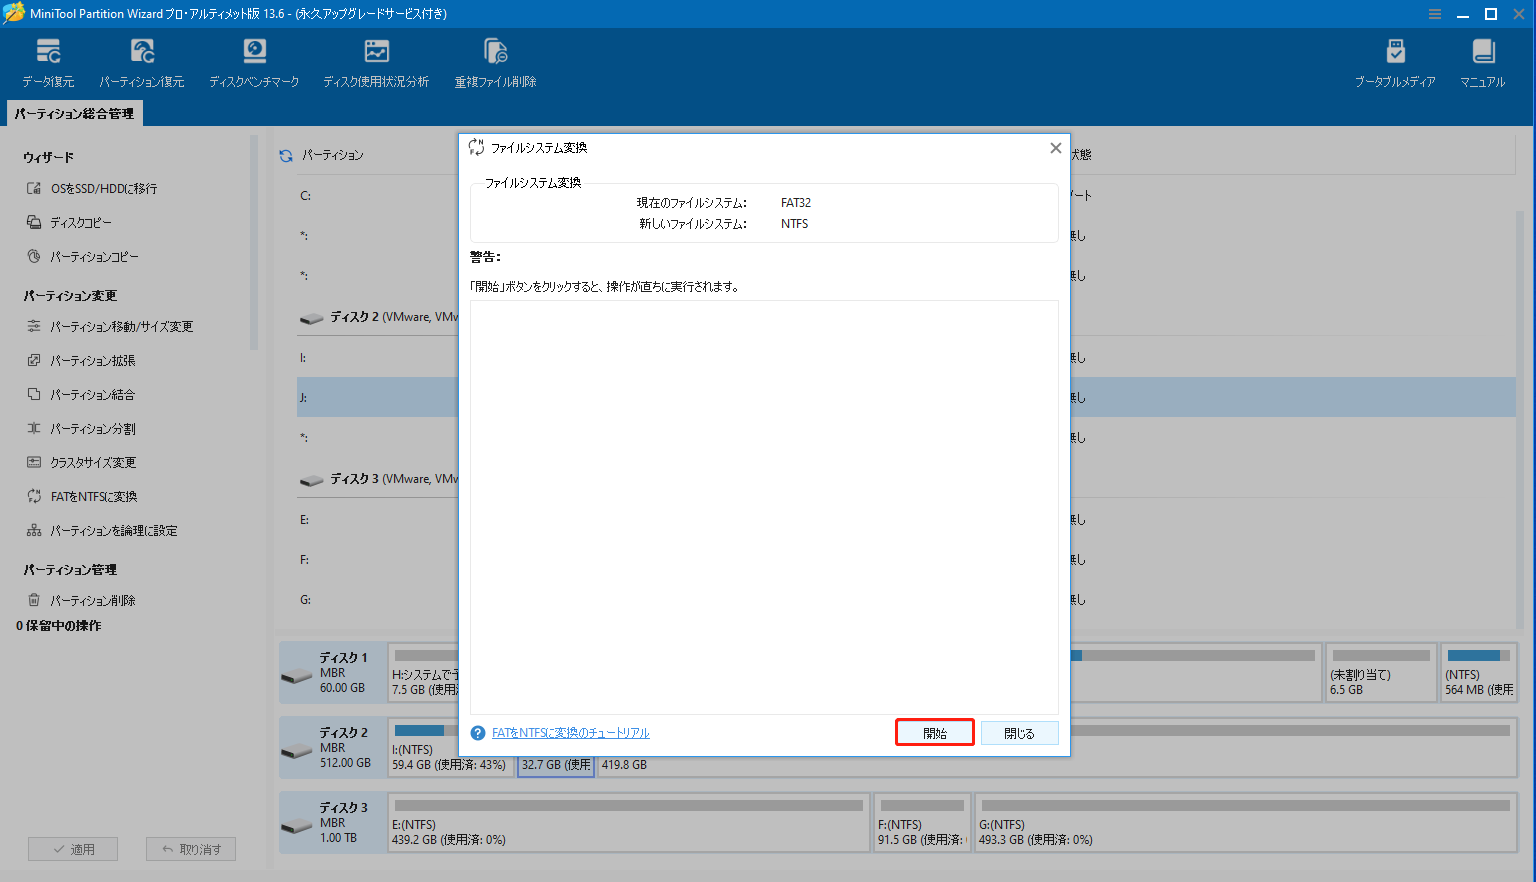Open ブータブルメディア creator
Screen dimensions: 1536x882
pyautogui.click(x=1395, y=63)
